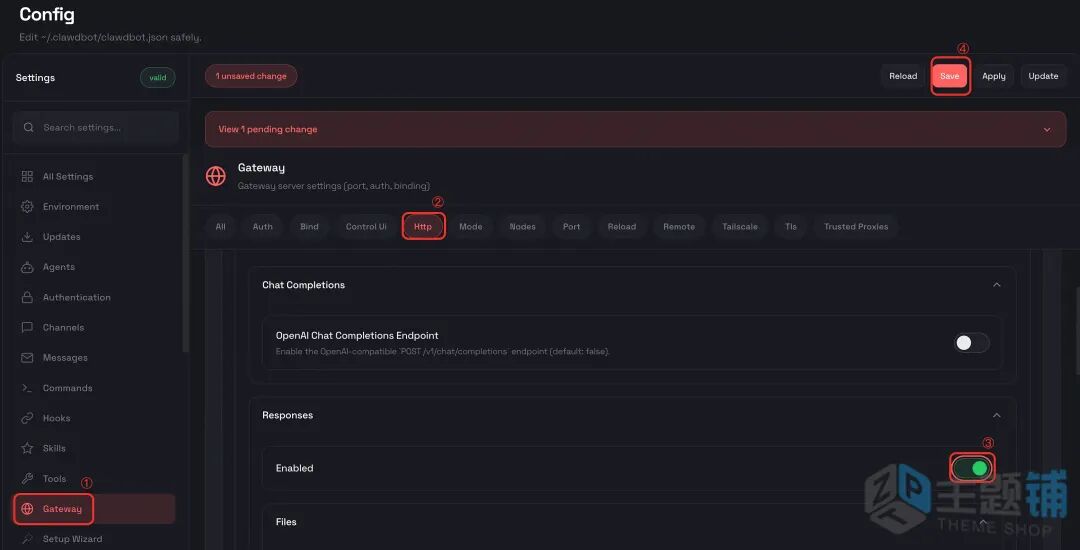Click the Reload button in header
Image resolution: width=1080 pixels, height=550 pixels.
903,76
